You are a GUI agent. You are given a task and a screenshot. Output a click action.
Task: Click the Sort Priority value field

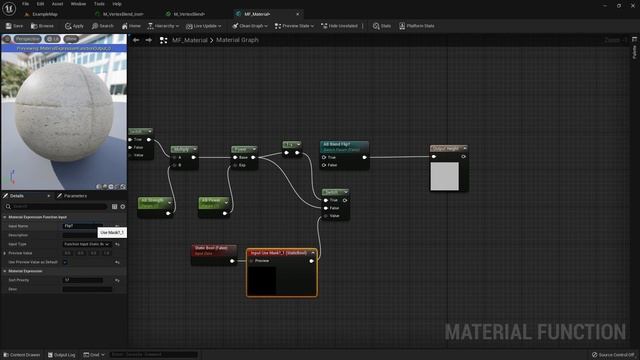pos(83,280)
